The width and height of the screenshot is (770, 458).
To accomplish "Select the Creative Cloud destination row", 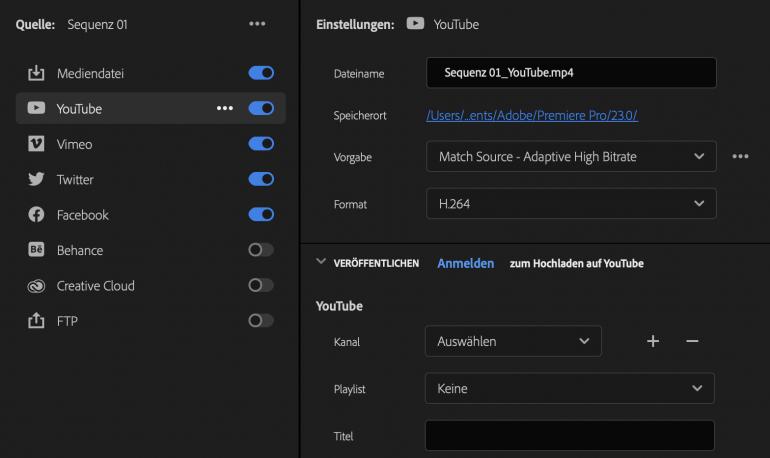I will click(150, 285).
